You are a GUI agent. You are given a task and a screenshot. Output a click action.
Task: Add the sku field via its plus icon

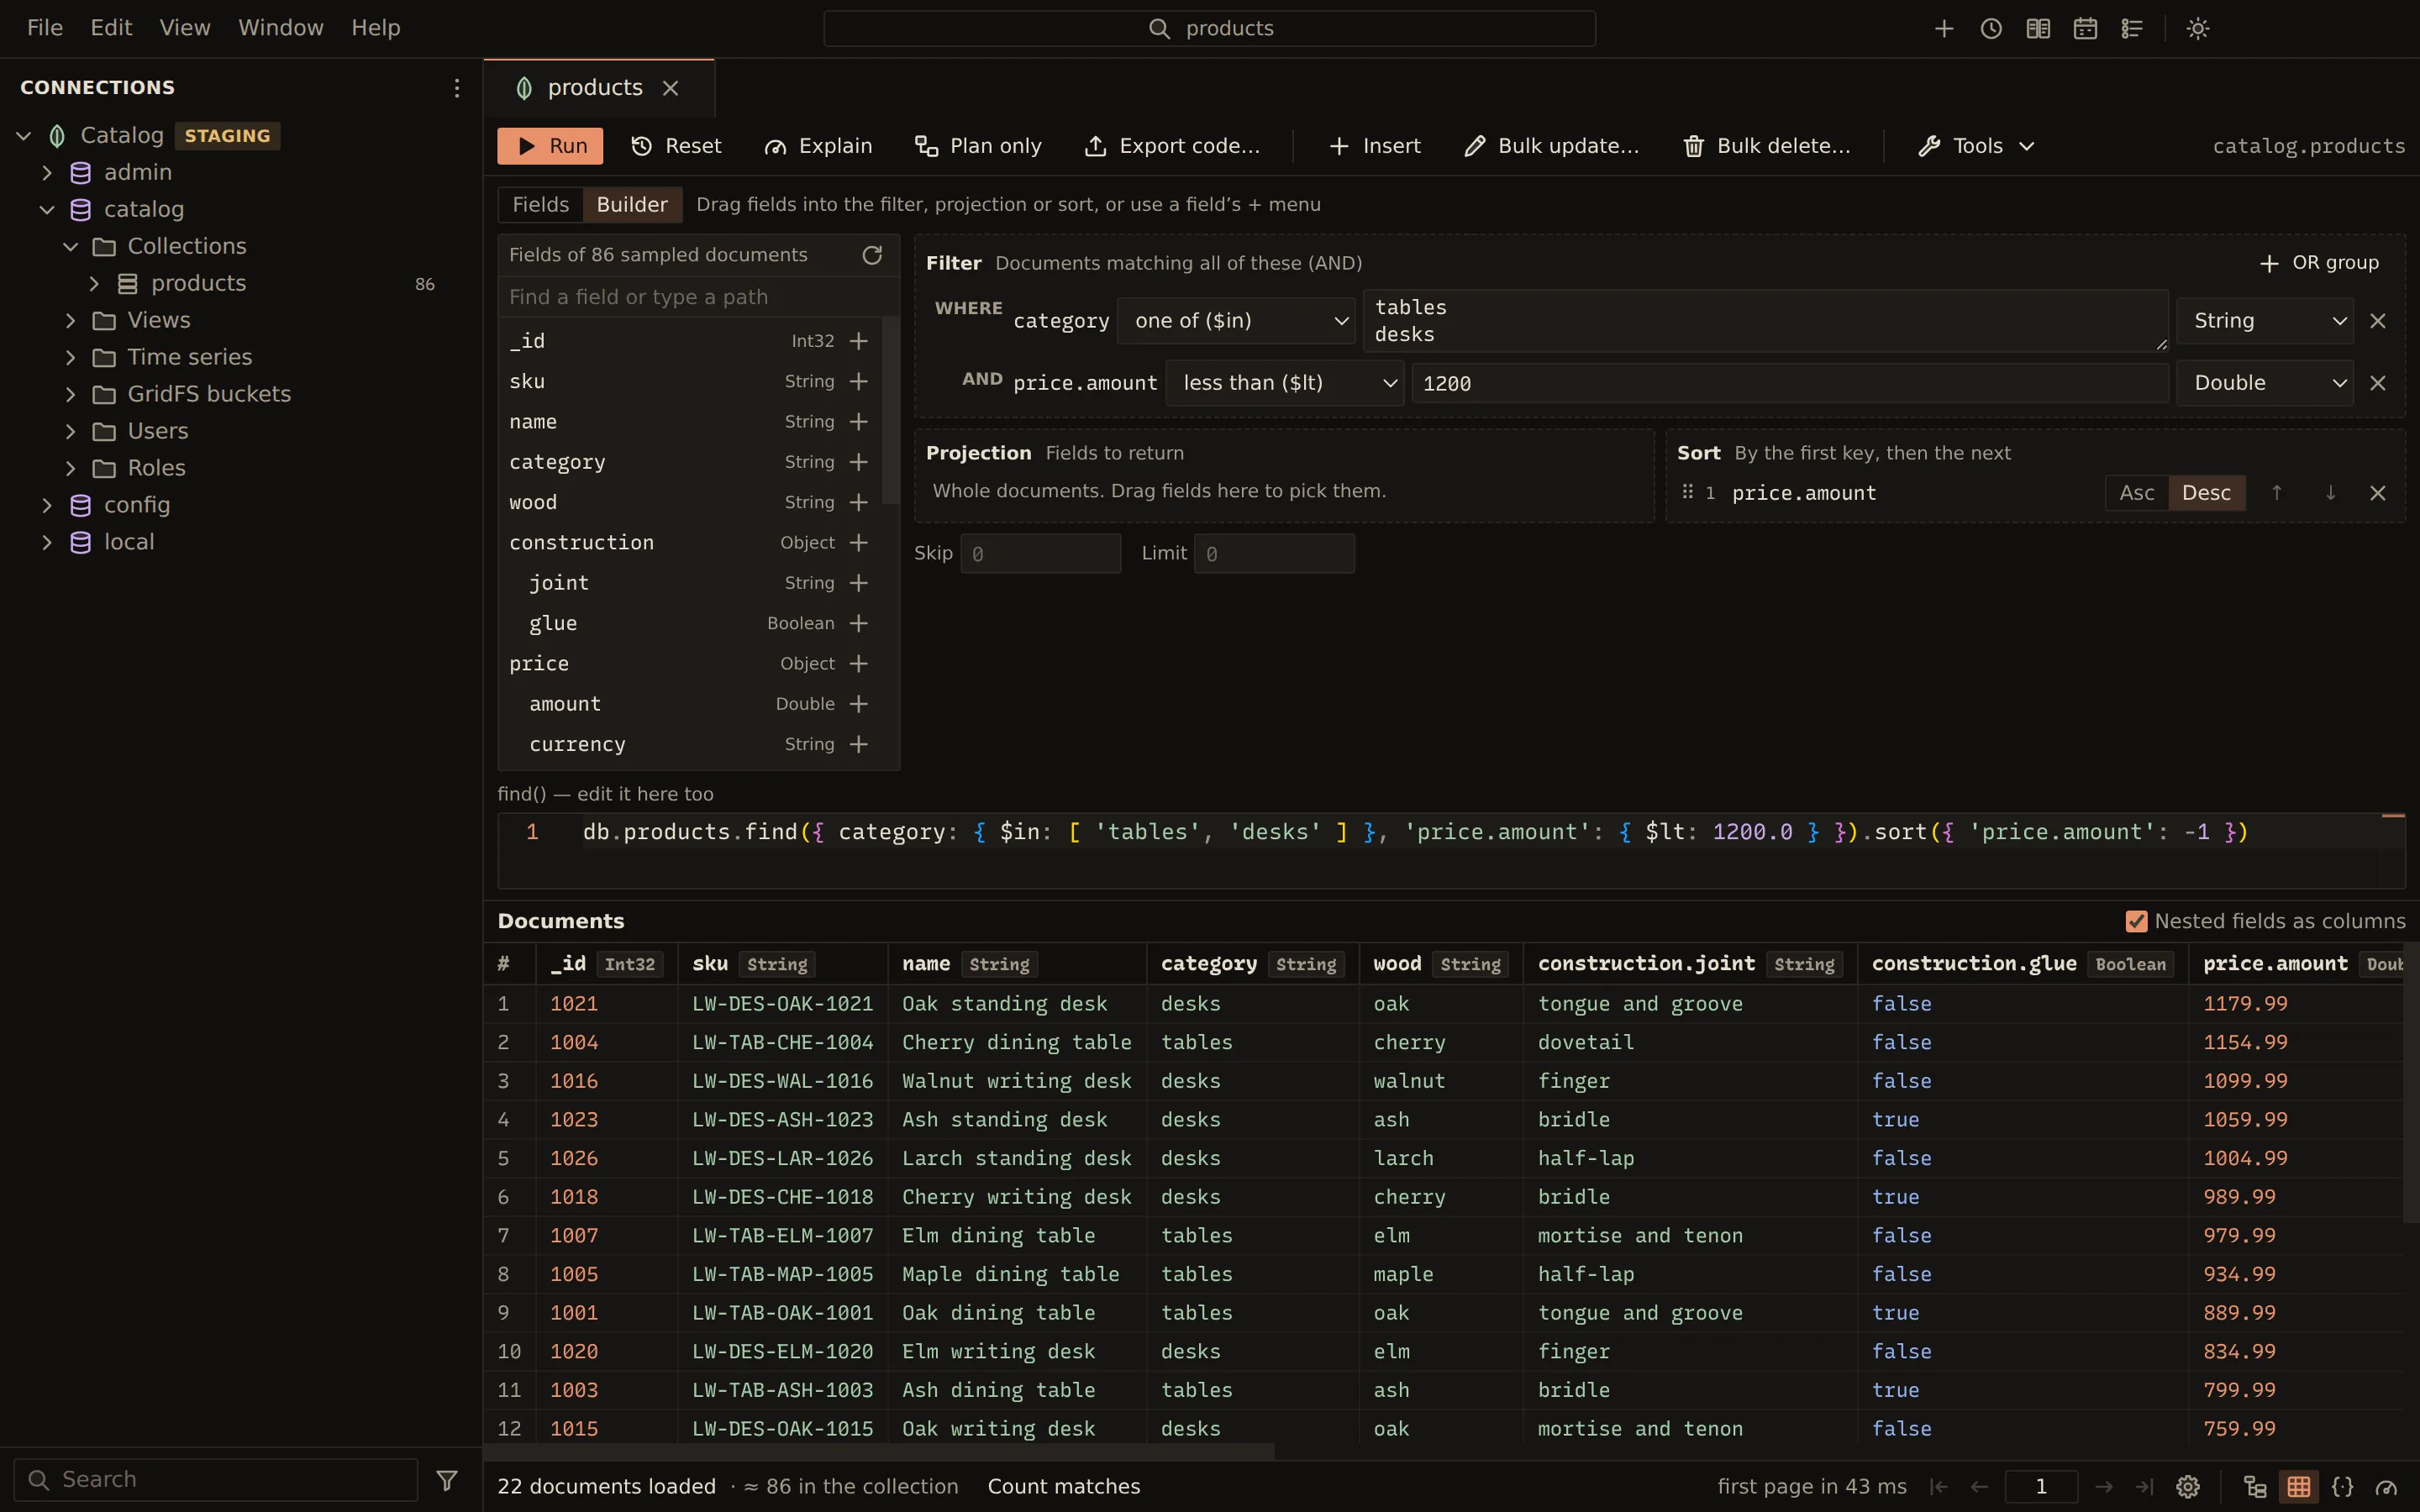[858, 381]
